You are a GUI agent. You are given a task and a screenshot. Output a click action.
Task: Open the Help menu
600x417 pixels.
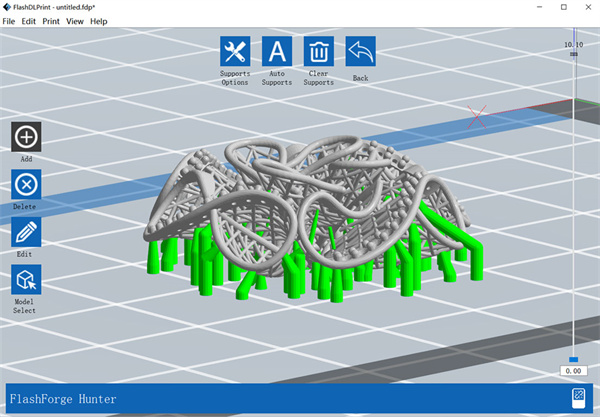click(99, 21)
